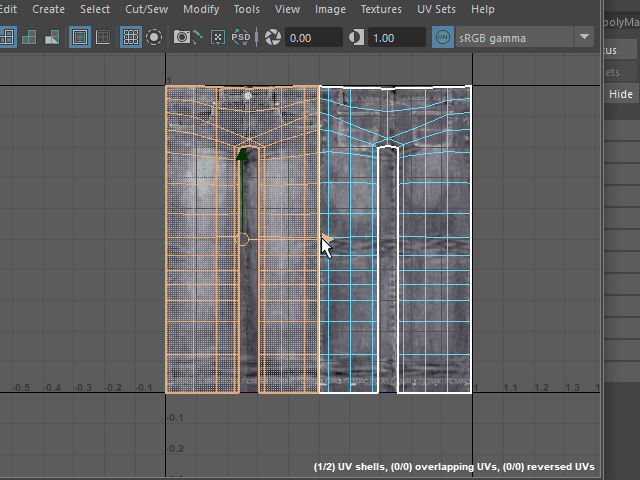Toggle the grid display button

(x=131, y=38)
